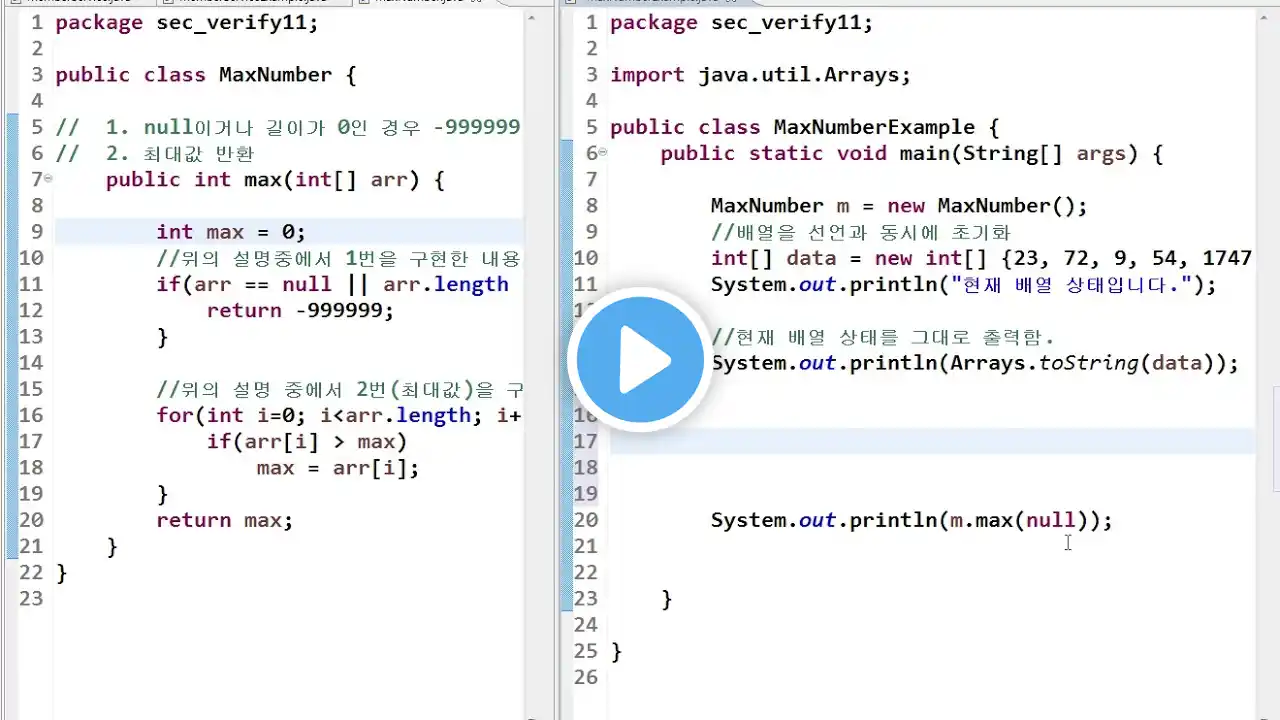Viewport: 1280px width, 720px height.
Task: Click the comment starting "1. null이거나 길이가 0인 경우"
Action: 313,127
